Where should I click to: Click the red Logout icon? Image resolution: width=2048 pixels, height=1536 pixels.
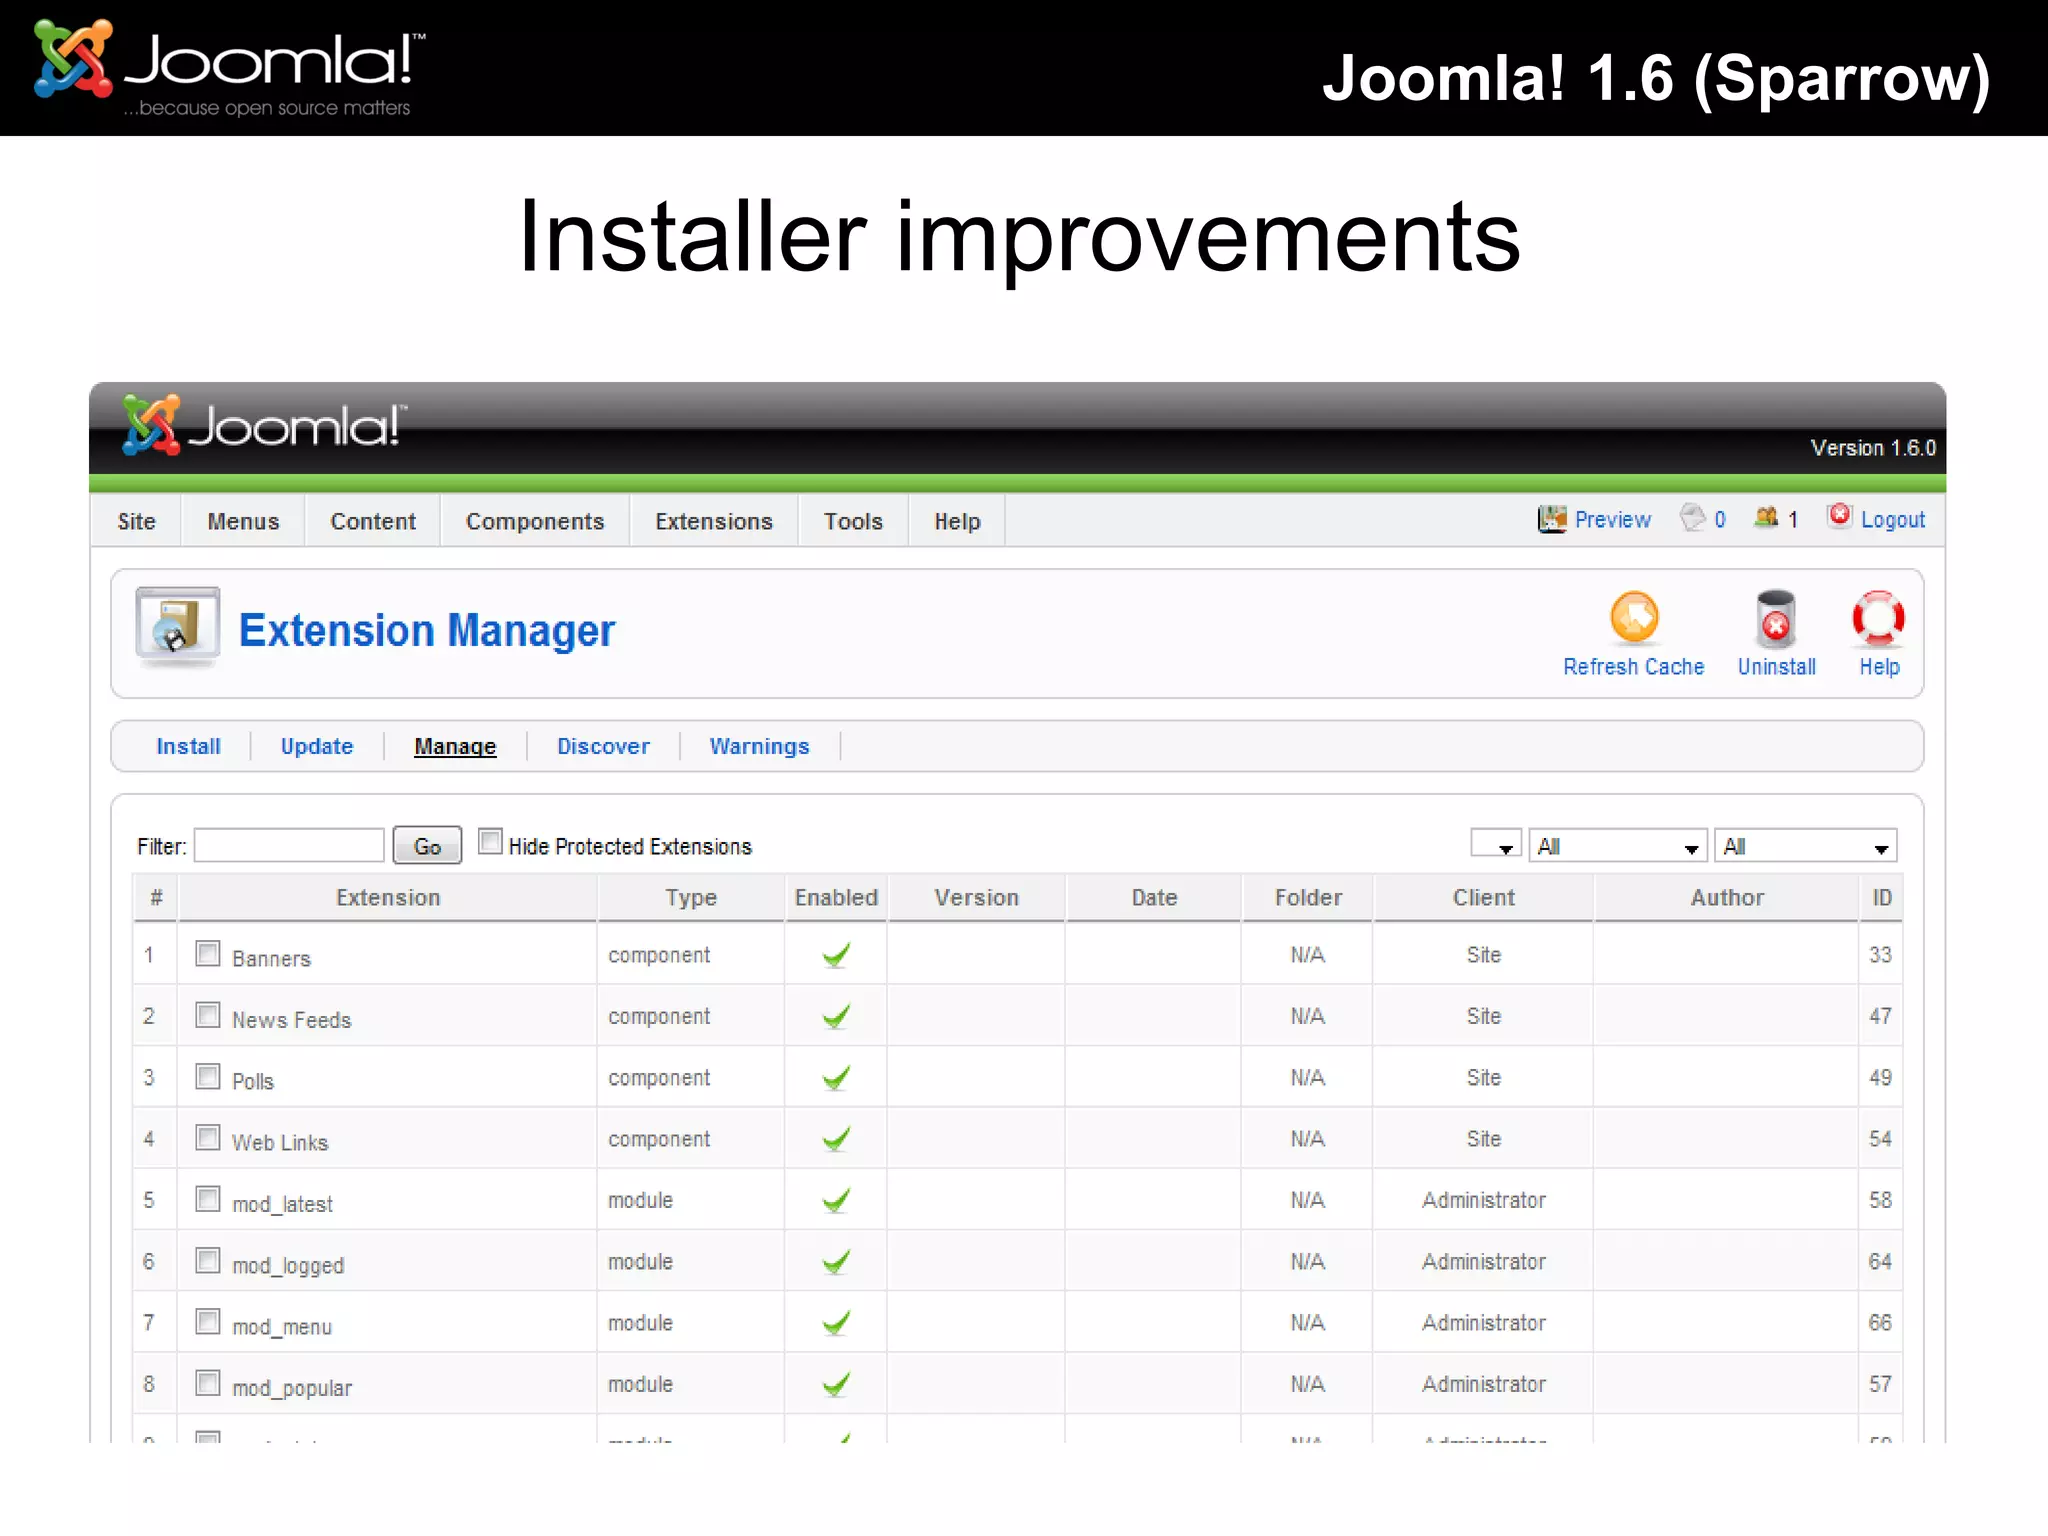pyautogui.click(x=1839, y=515)
